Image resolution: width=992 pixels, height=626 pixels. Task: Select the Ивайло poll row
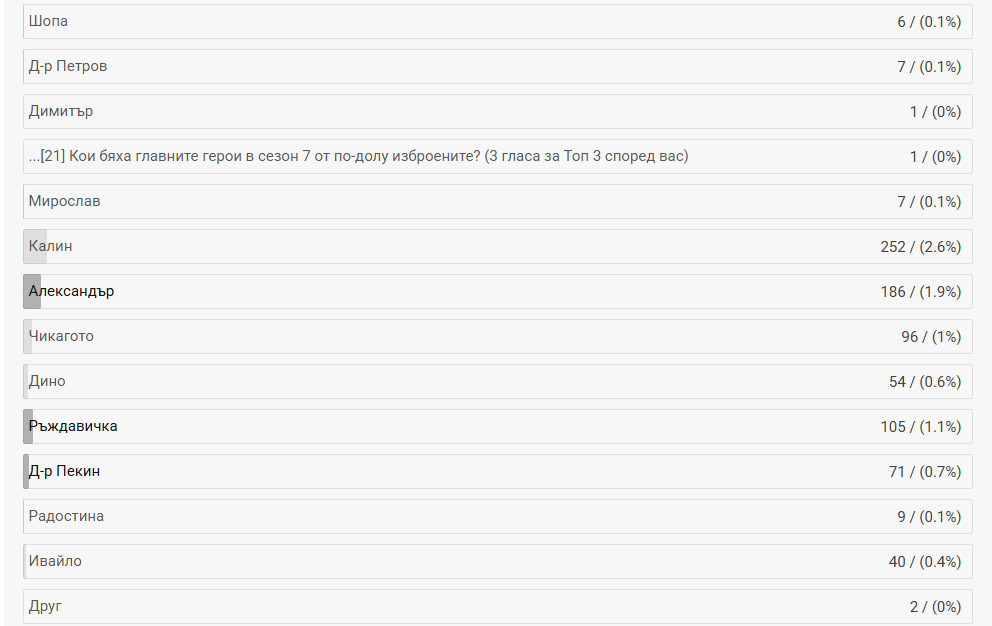pyautogui.click(x=497, y=562)
